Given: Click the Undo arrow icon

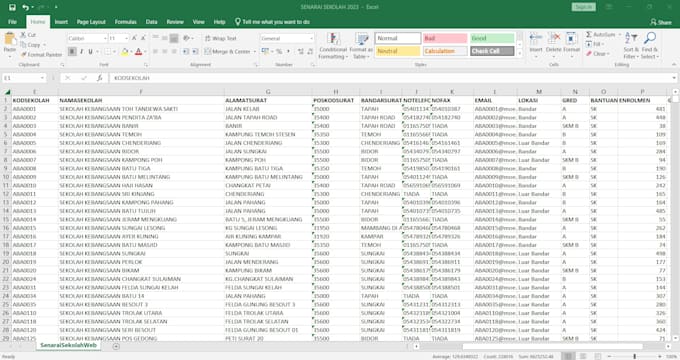Looking at the screenshot, I should click(26, 7).
